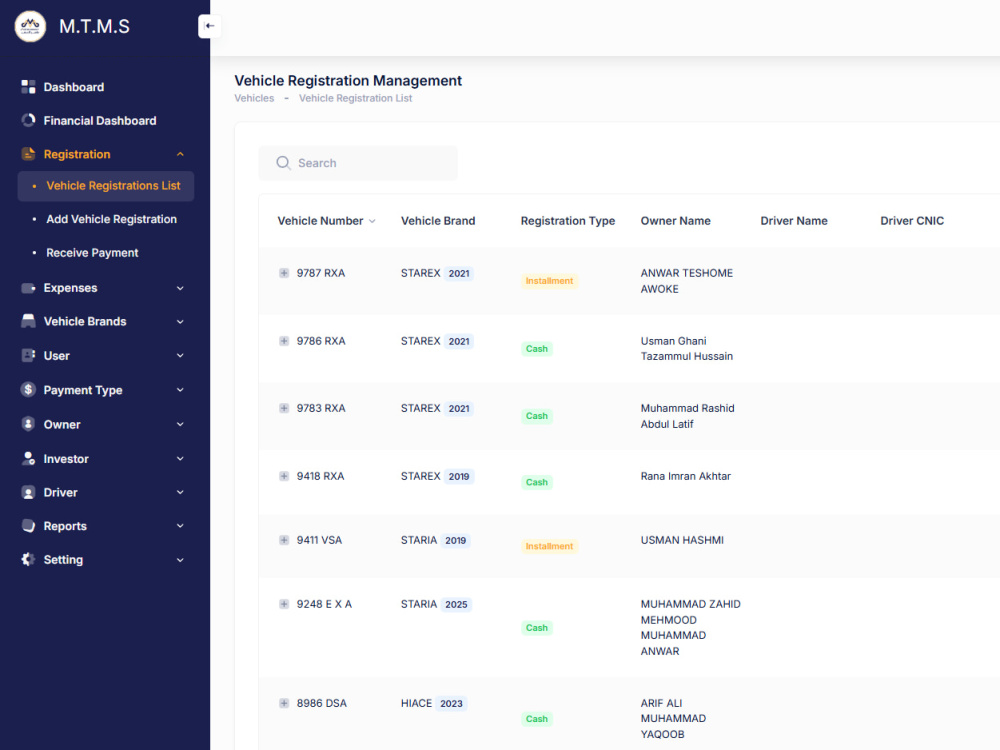
Task: Click Installment badge for 9411 VSA
Action: [x=549, y=546]
